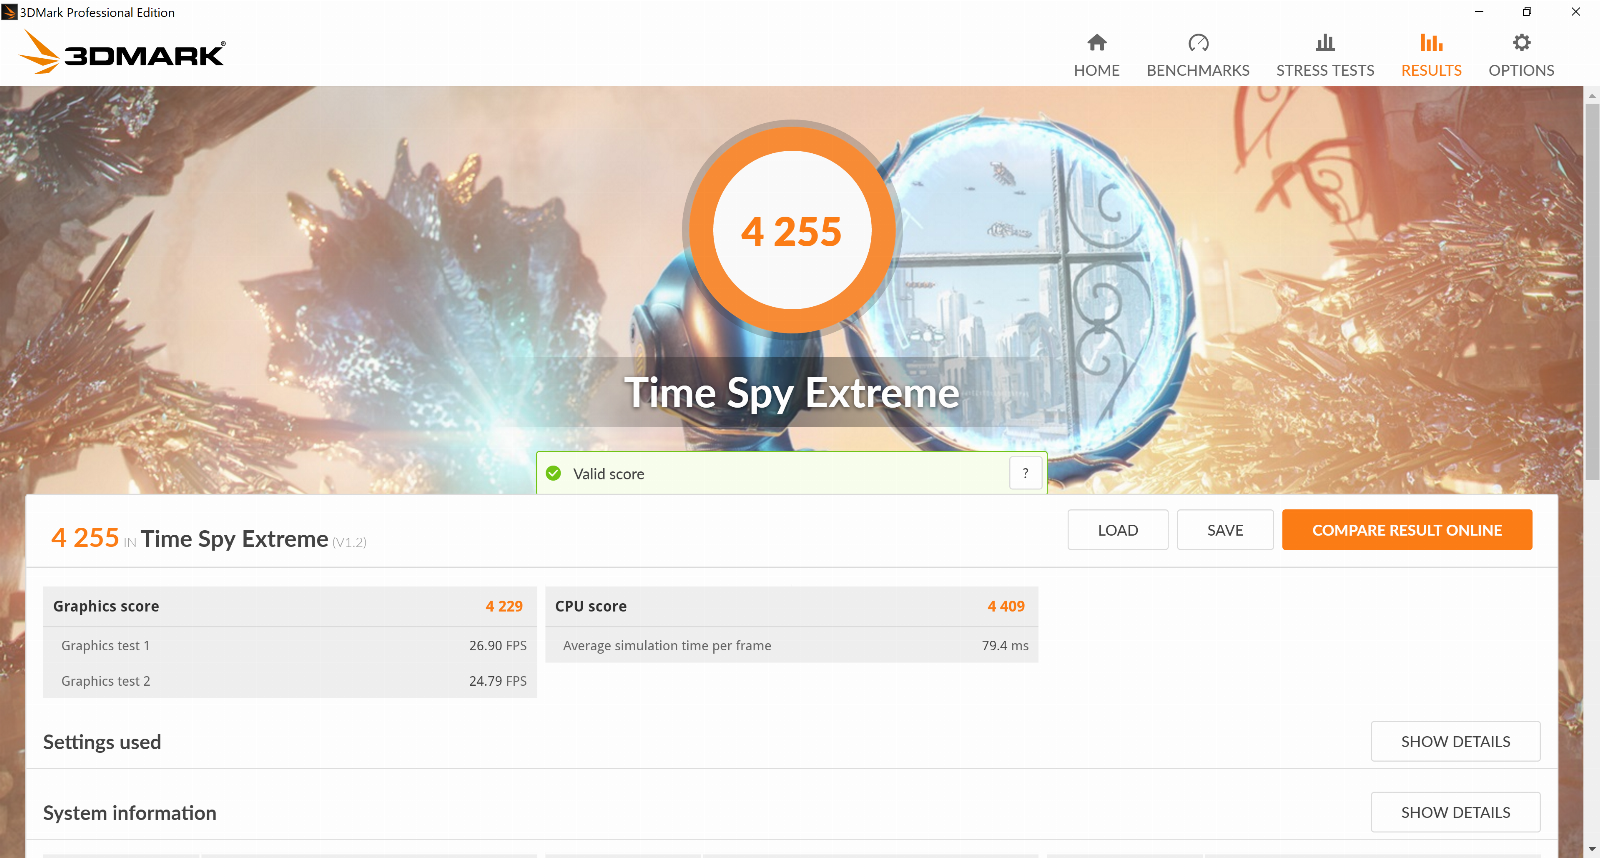Click the Time Spy Extreme banner title

[792, 393]
